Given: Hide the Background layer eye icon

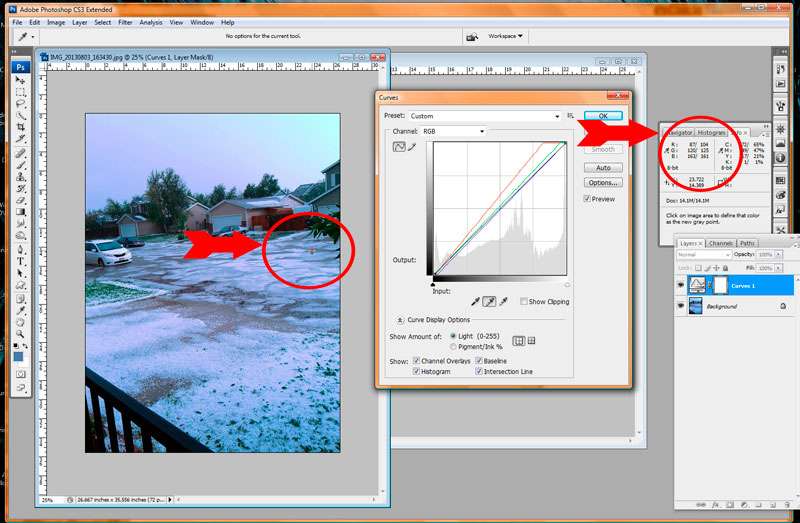Looking at the screenshot, I should (681, 306).
